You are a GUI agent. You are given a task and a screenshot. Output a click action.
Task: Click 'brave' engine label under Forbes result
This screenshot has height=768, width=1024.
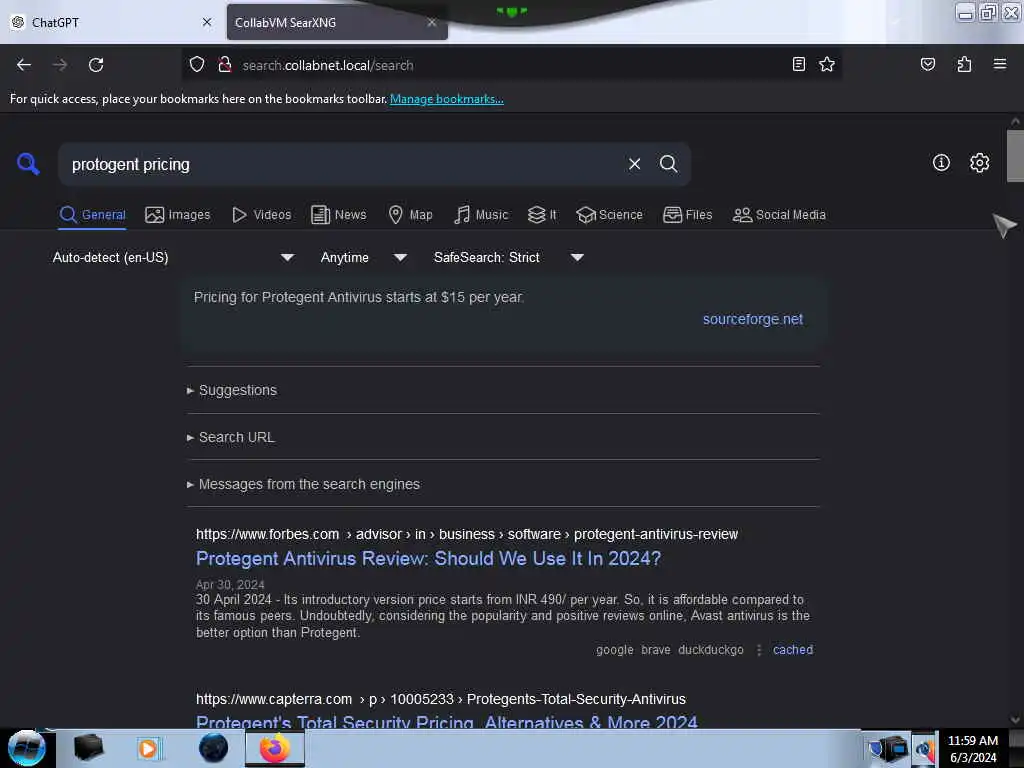pos(656,650)
